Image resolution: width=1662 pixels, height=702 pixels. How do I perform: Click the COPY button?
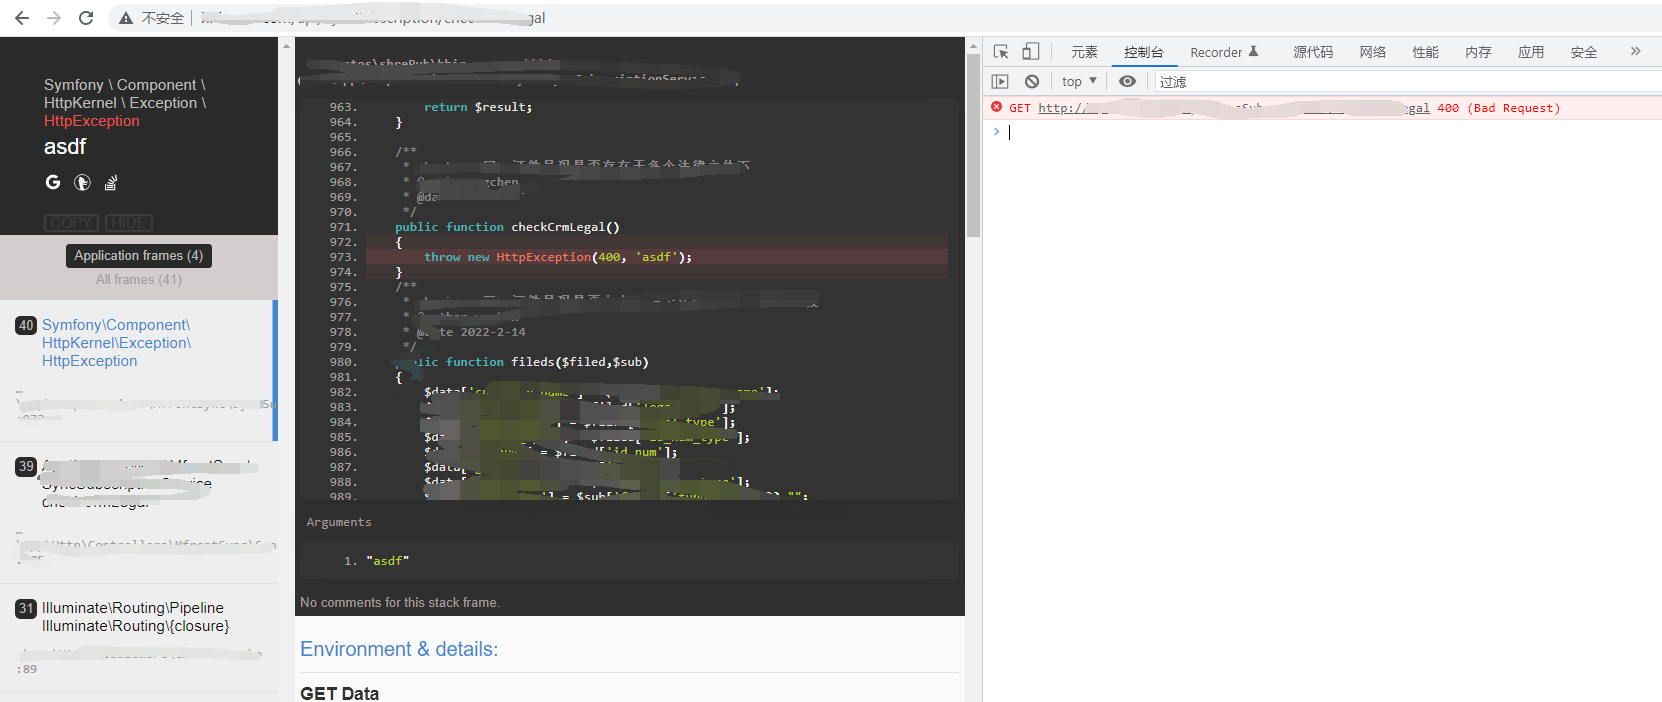tap(71, 223)
